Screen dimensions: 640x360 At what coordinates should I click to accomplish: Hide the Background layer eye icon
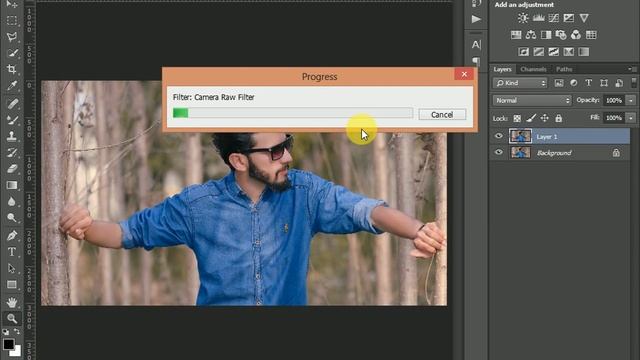[499, 152]
